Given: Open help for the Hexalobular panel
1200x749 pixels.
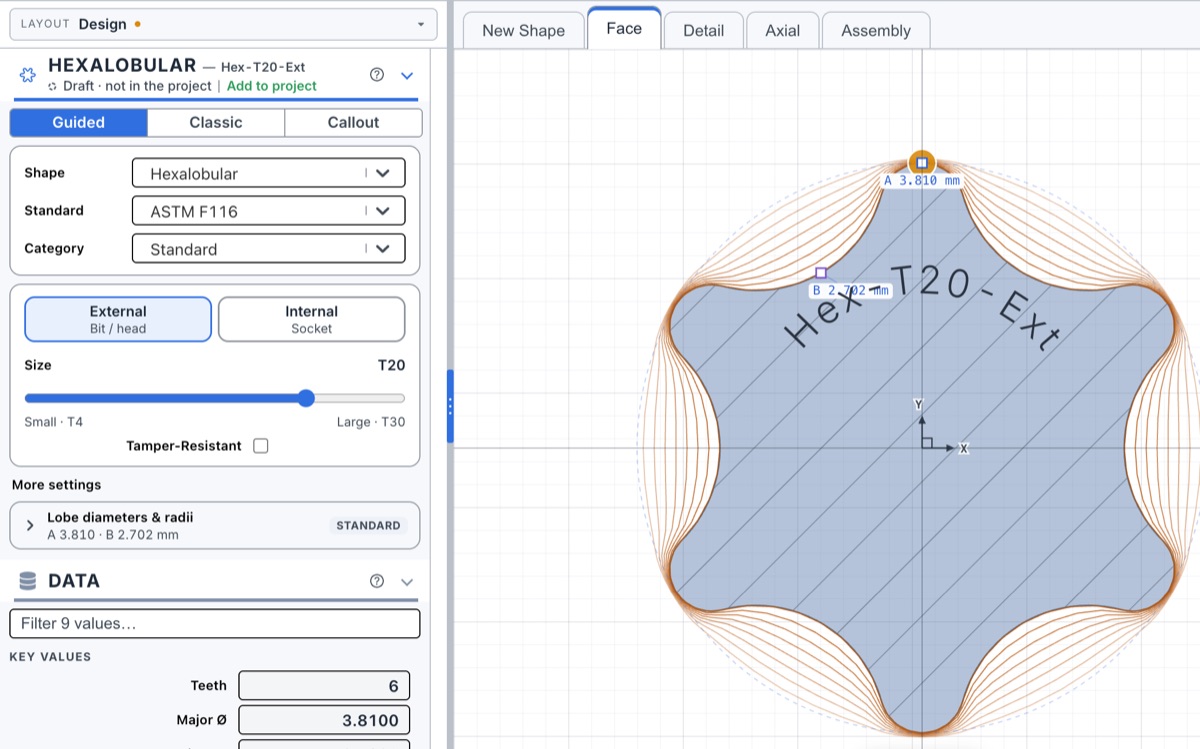Looking at the screenshot, I should coord(377,75).
